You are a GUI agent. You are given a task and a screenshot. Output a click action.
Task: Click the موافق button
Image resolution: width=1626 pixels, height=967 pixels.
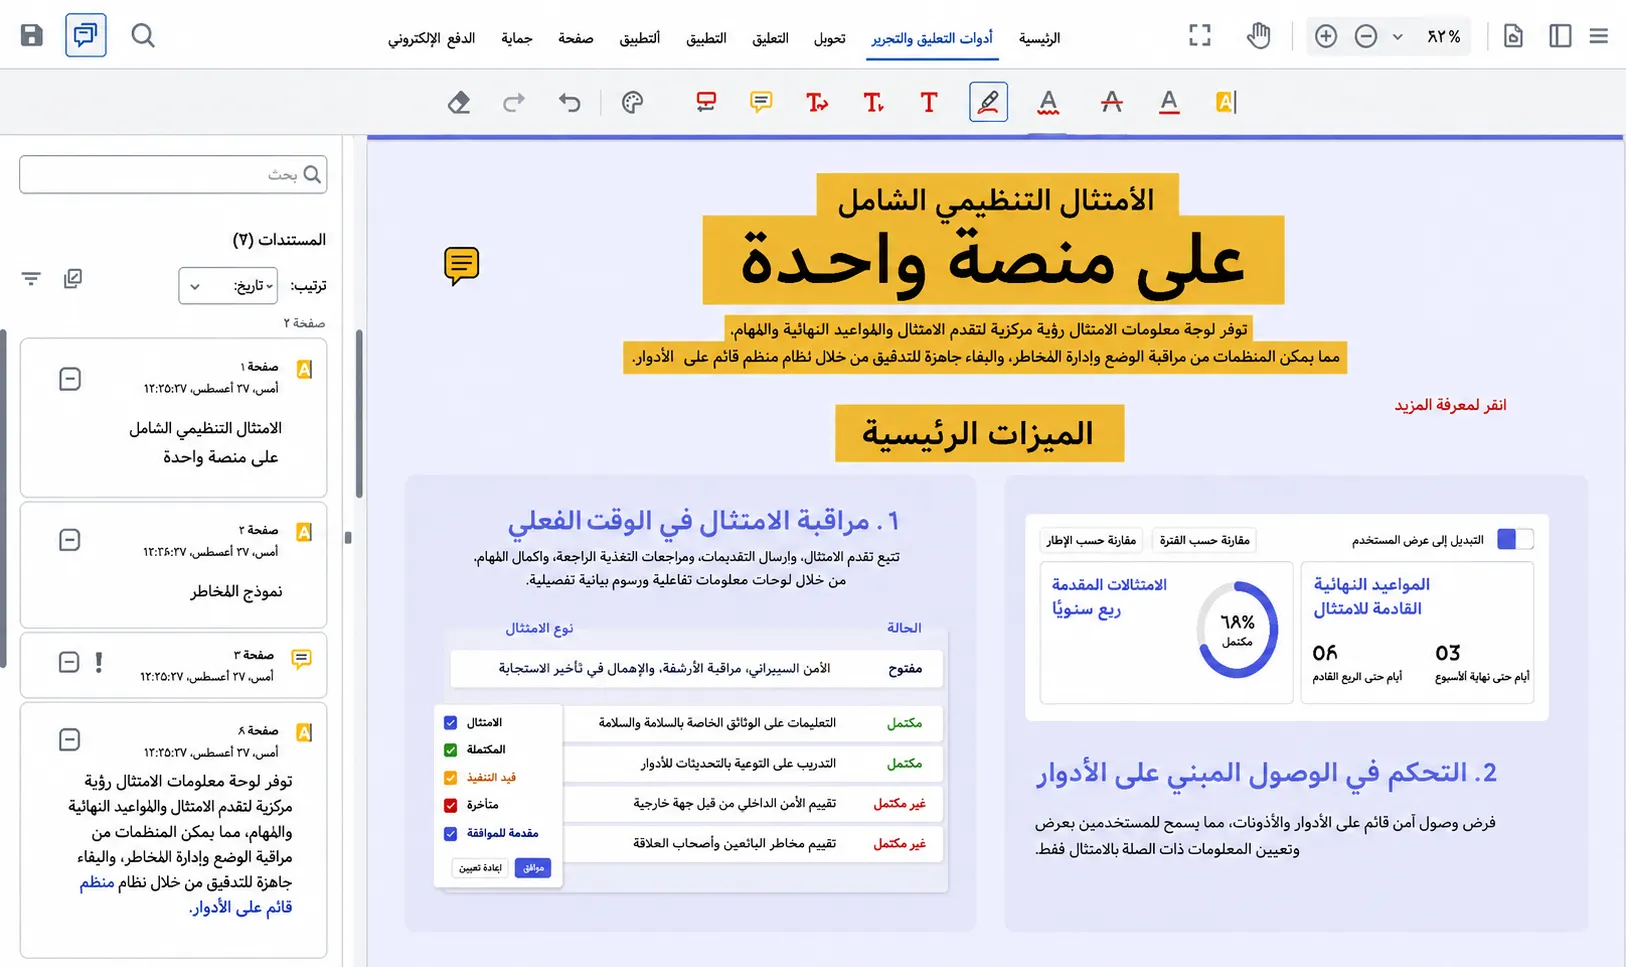pyautogui.click(x=533, y=868)
